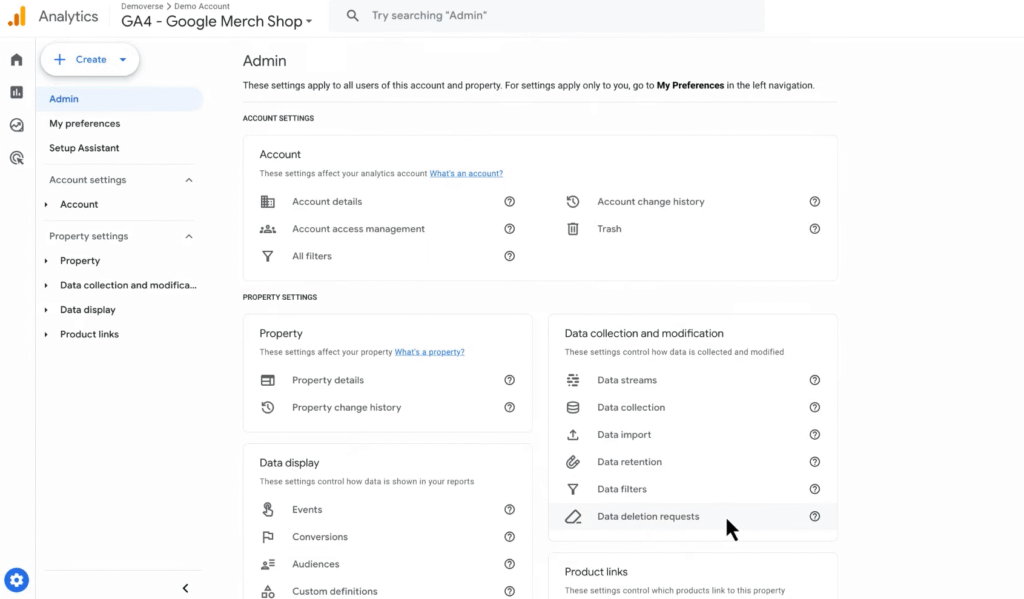Click the Trash bin icon
Viewport: 1024px width, 599px height.
coord(573,229)
